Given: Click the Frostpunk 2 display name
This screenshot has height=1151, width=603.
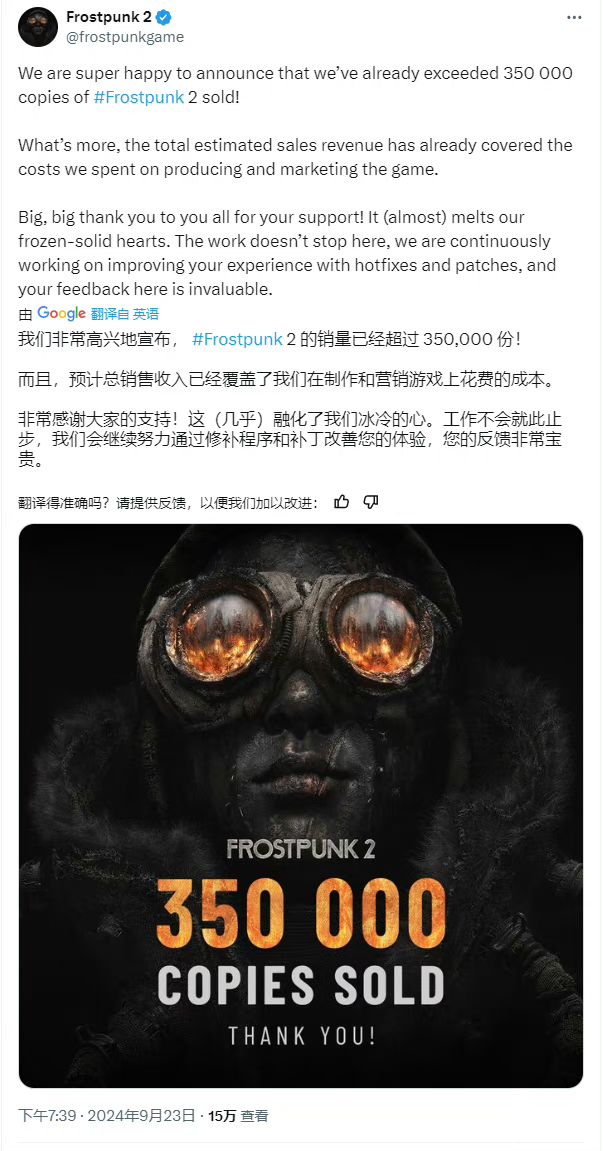Looking at the screenshot, I should coord(109,18).
